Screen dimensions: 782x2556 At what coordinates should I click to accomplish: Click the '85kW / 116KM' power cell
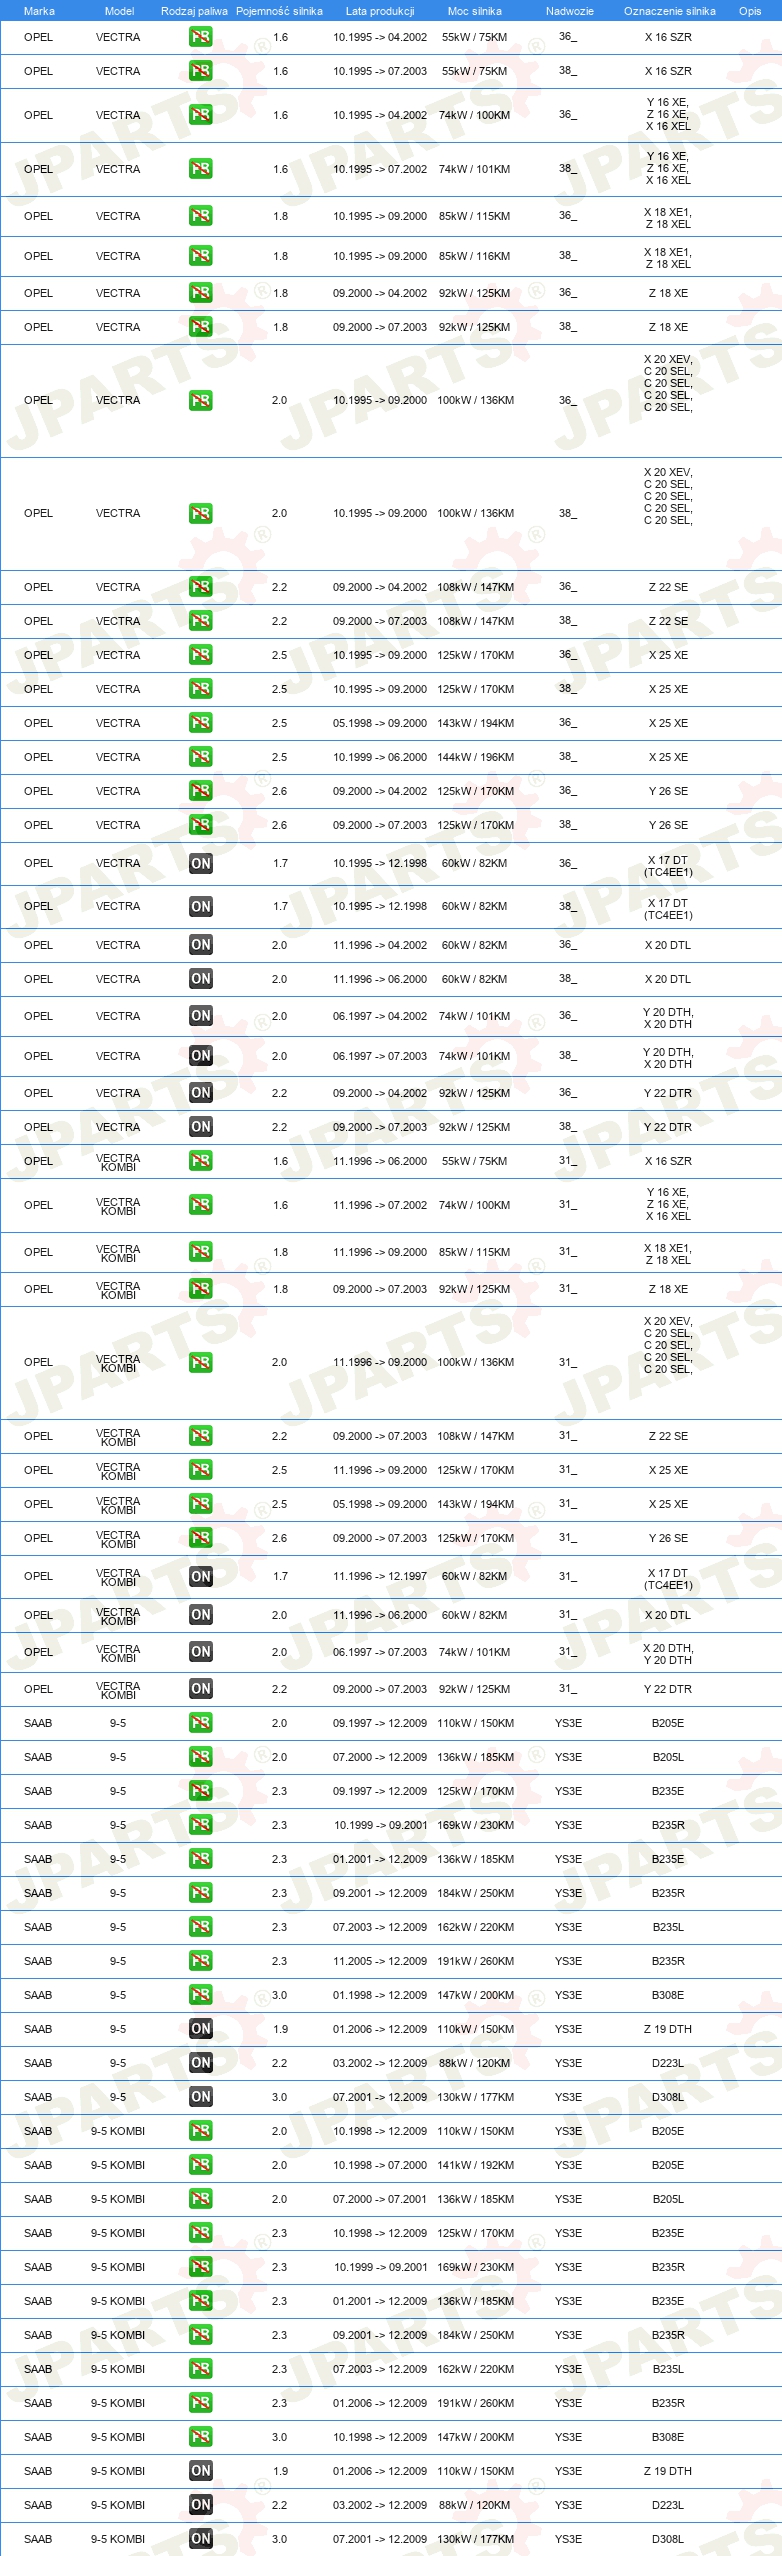[x=475, y=256]
